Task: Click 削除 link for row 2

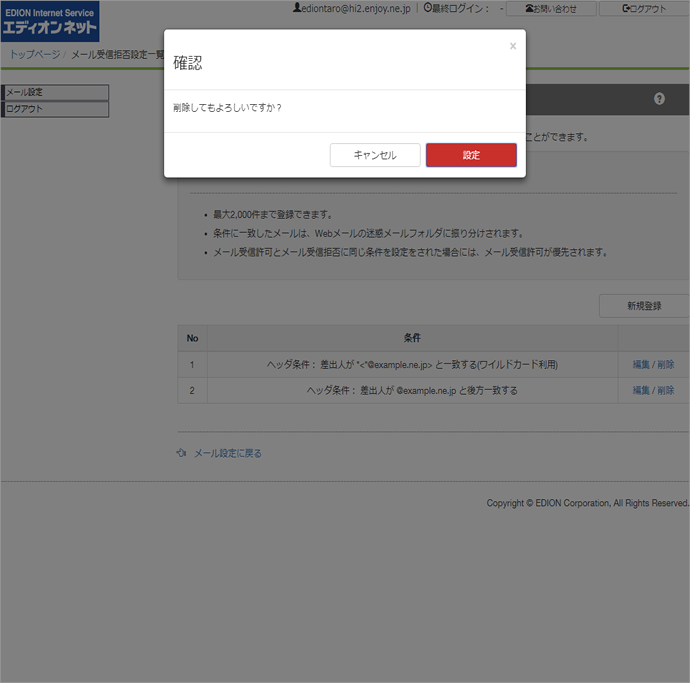Action: [x=666, y=390]
